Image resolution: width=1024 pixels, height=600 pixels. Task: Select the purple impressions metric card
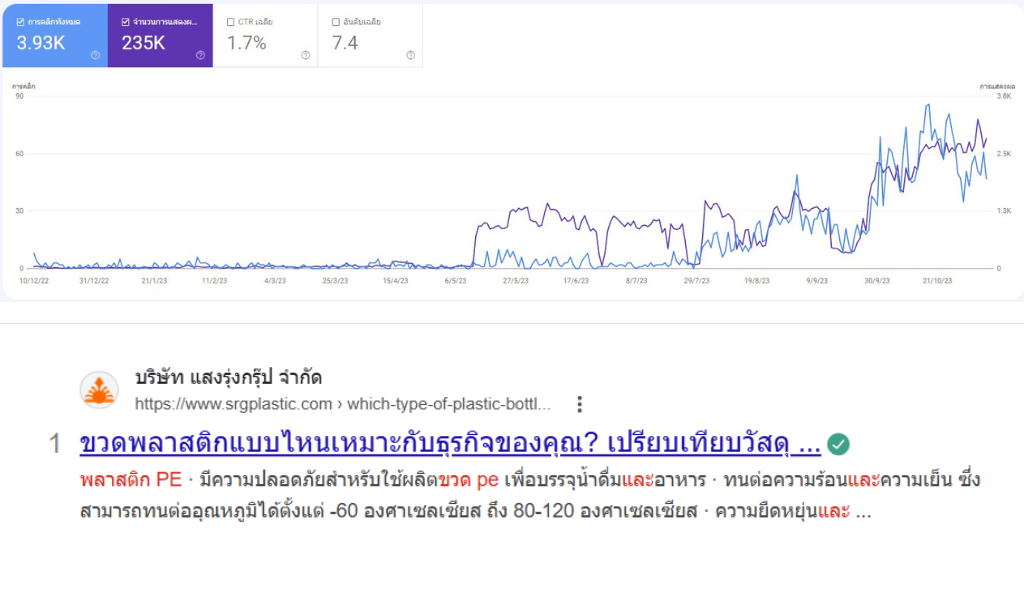[x=160, y=35]
